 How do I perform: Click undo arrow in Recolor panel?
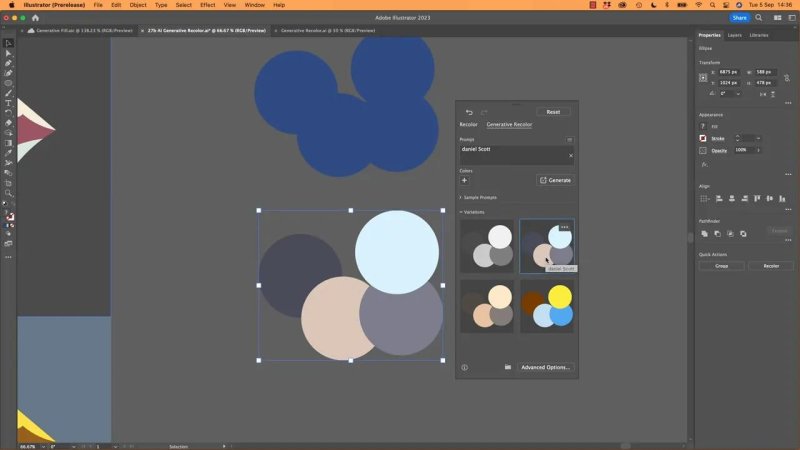469,112
